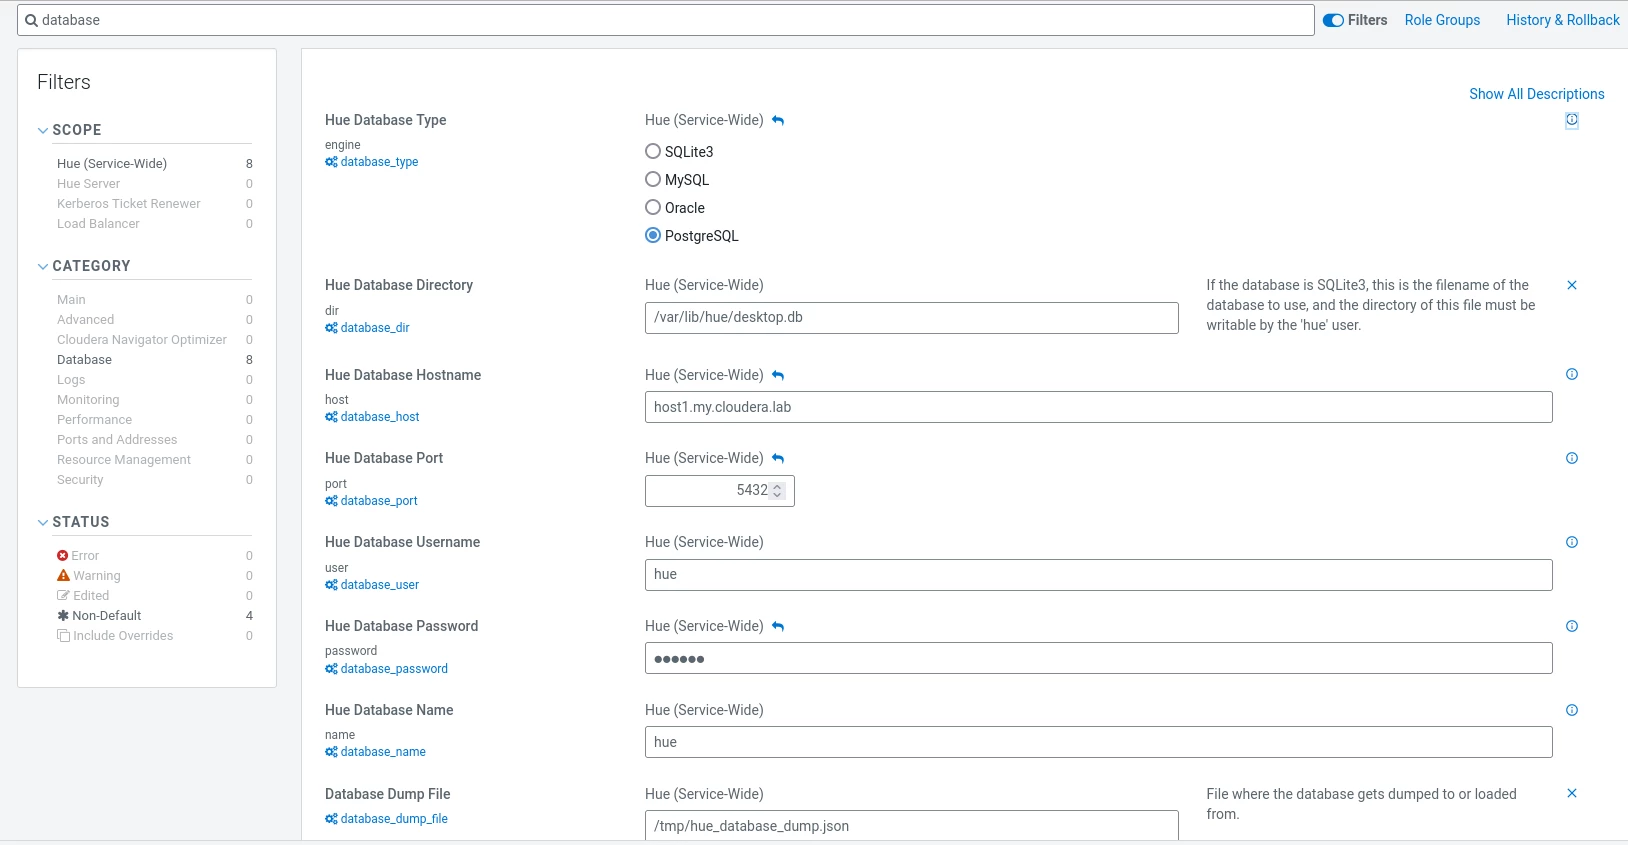Select the Oracle radio option

(x=653, y=207)
